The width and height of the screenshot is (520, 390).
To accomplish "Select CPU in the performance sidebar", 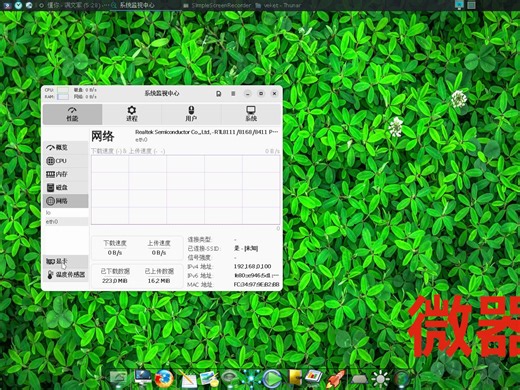I will click(x=66, y=161).
